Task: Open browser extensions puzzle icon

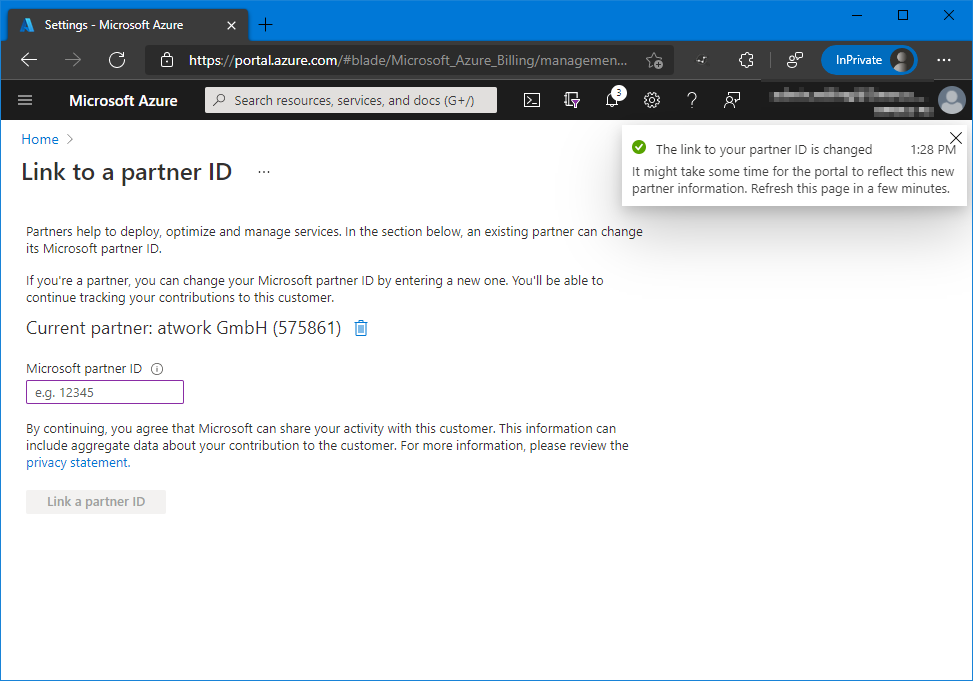Action: point(747,60)
